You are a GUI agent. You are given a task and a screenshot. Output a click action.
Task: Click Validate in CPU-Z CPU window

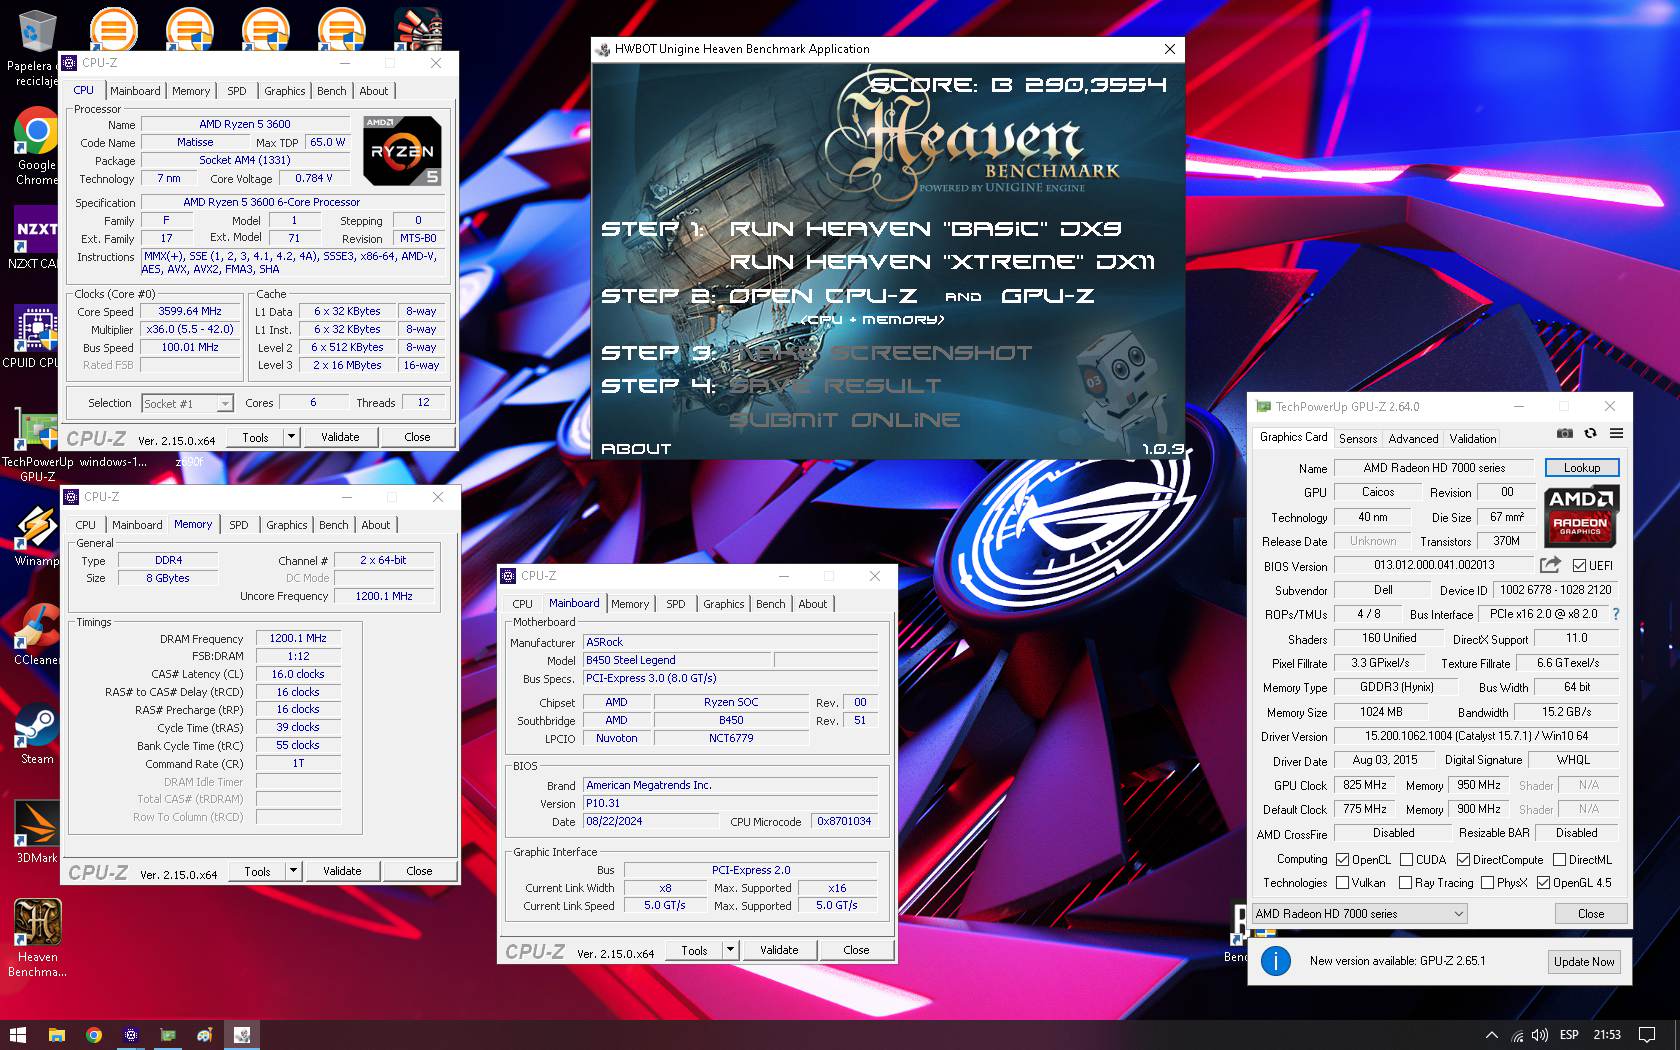click(340, 437)
